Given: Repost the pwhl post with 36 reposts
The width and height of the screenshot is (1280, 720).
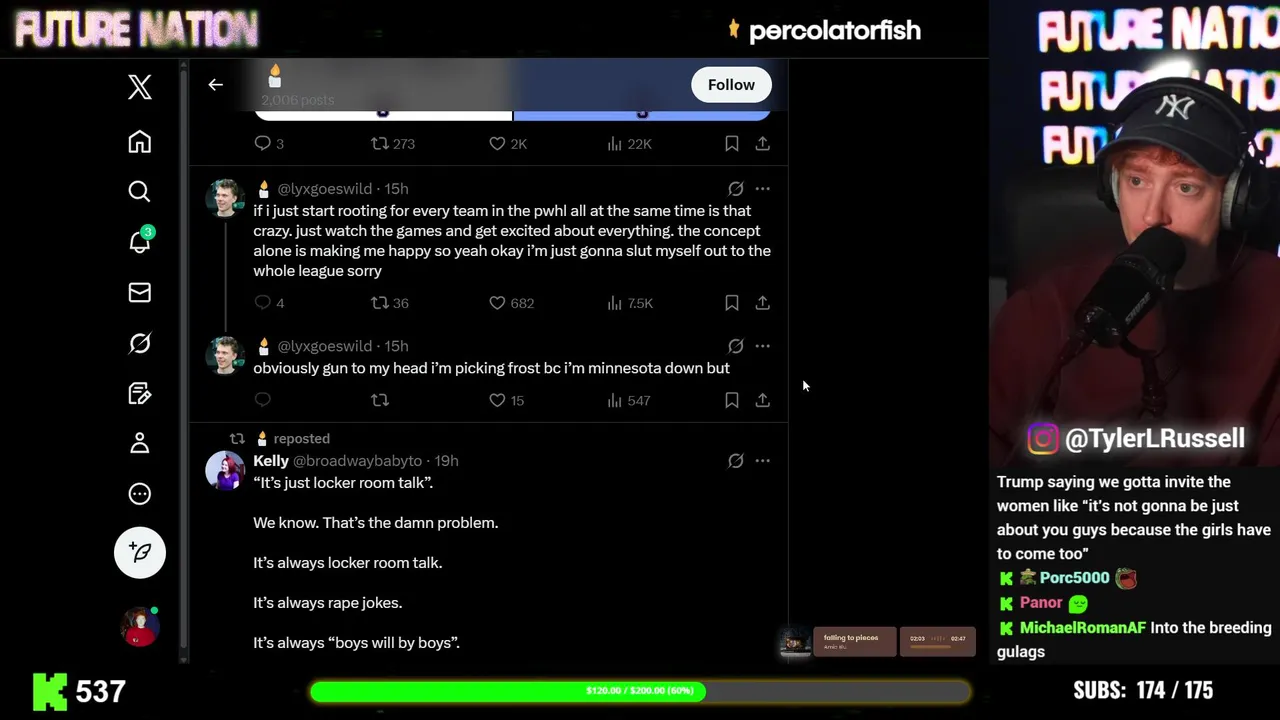Looking at the screenshot, I should click(x=389, y=303).
